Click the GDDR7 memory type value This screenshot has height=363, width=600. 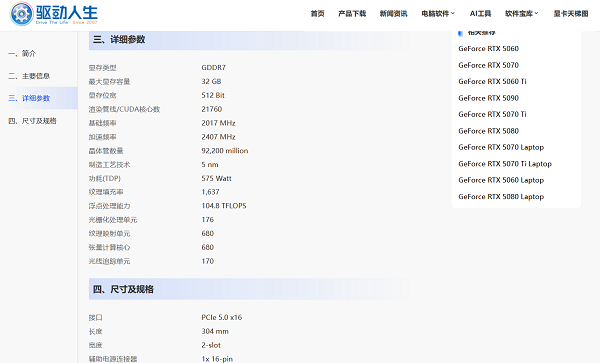point(214,68)
